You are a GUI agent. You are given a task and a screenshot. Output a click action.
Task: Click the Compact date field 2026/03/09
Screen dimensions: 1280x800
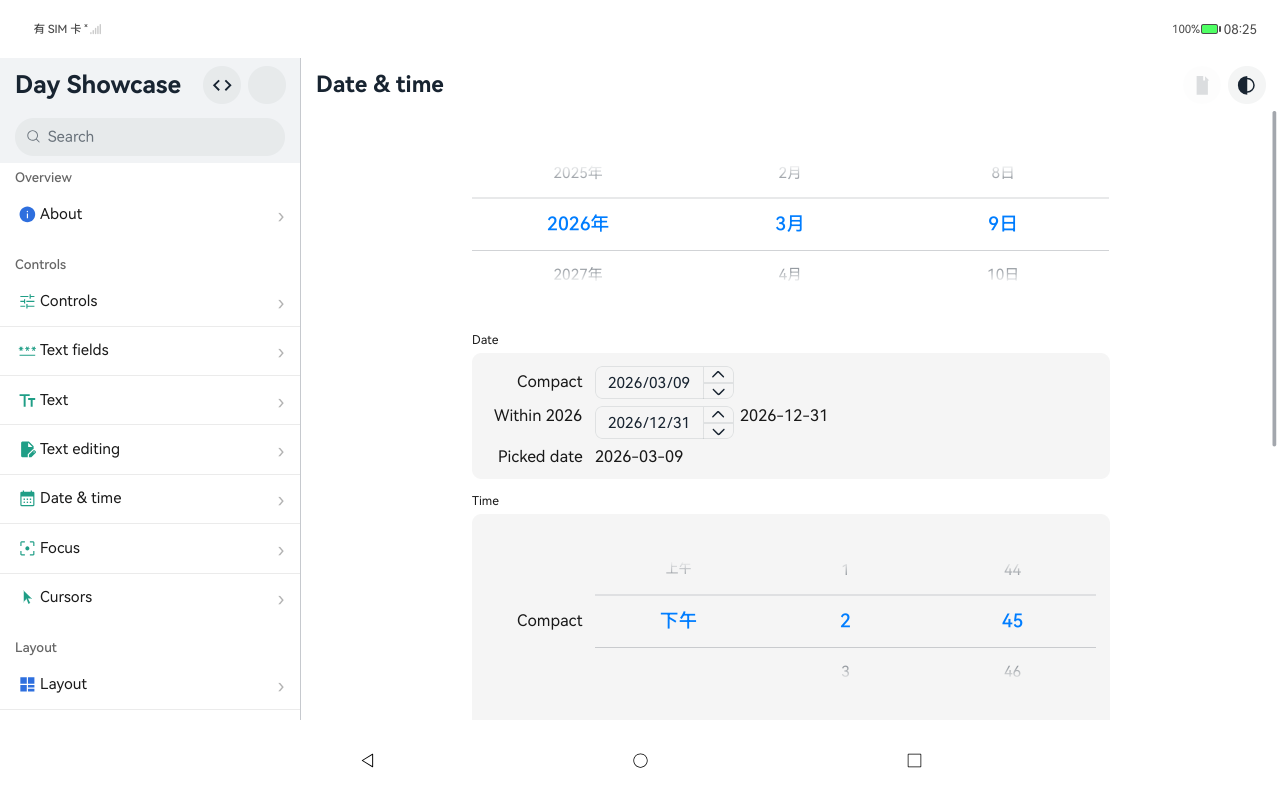click(x=649, y=383)
